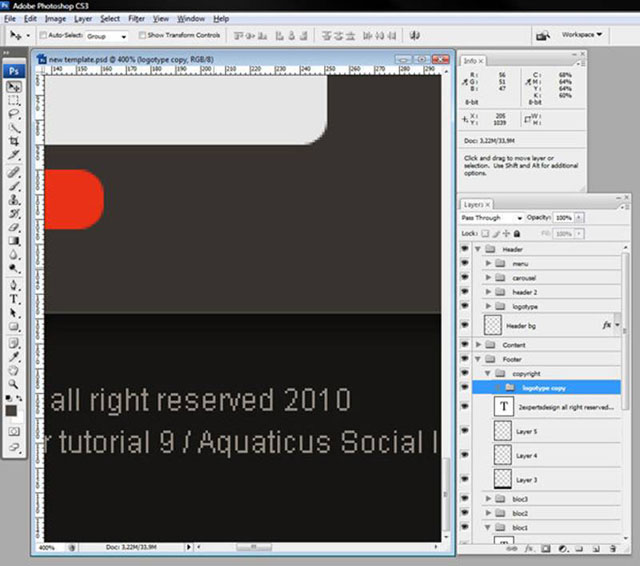Viewport: 640px width, 566px height.
Task: Select the Horizontal Type tool
Action: pos(14,299)
